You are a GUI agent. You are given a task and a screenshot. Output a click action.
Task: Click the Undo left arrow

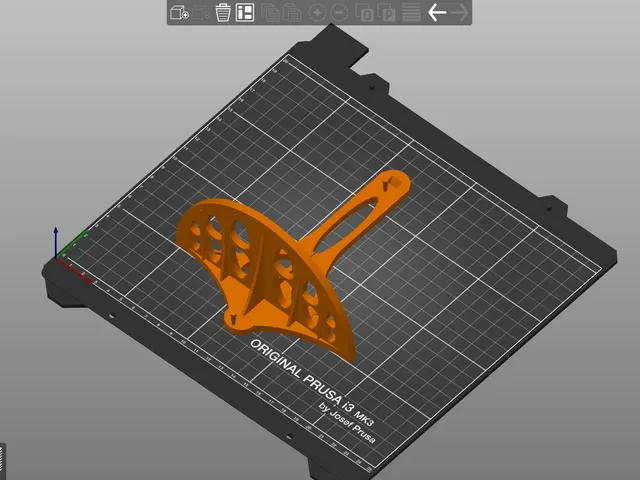coord(437,13)
